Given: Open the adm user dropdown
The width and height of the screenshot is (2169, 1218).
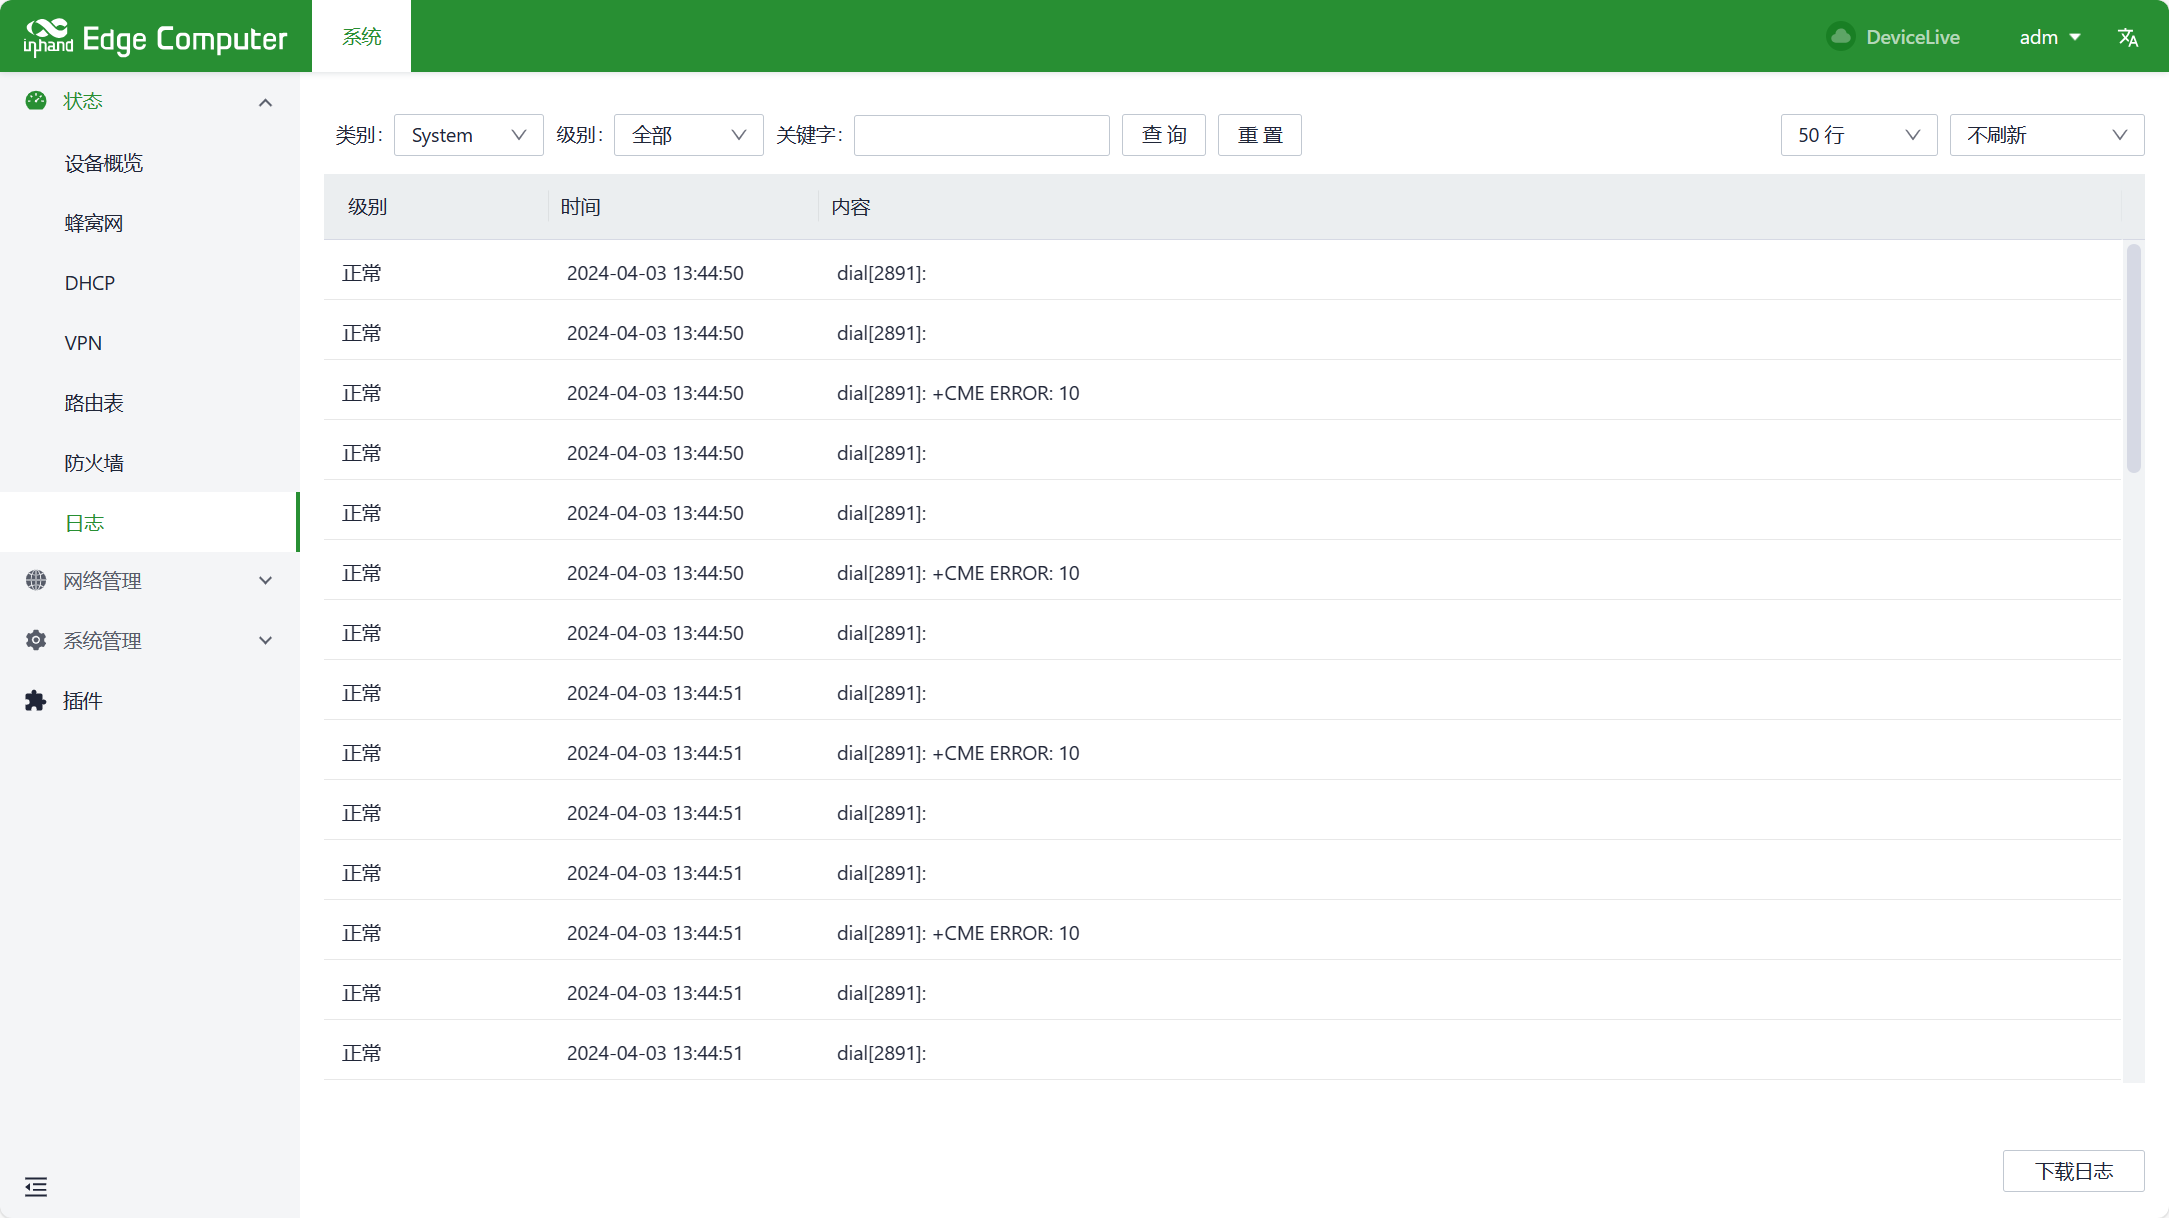Looking at the screenshot, I should click(x=2049, y=37).
